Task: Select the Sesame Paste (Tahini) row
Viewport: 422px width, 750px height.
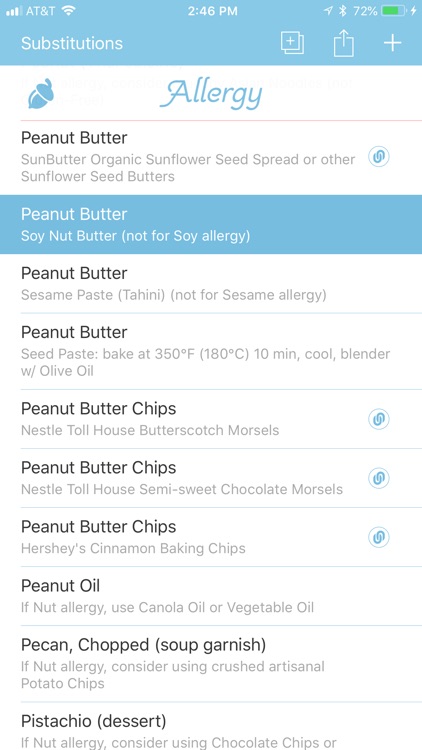Action: [x=211, y=284]
